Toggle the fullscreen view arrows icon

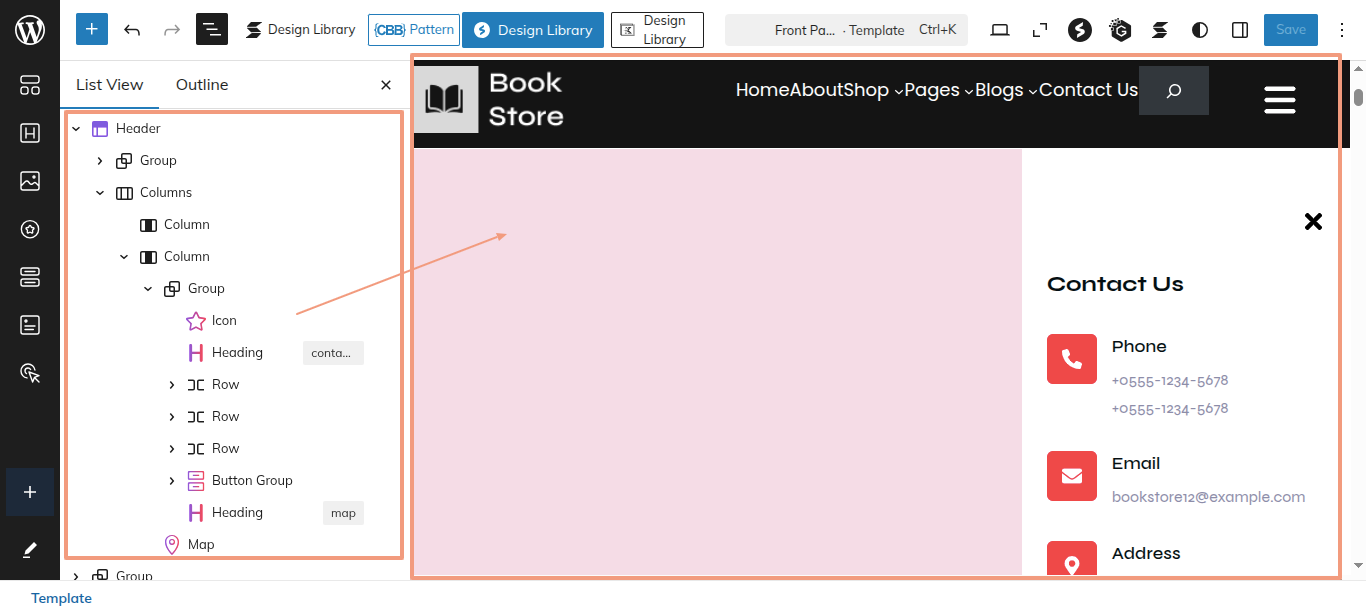tap(1040, 30)
